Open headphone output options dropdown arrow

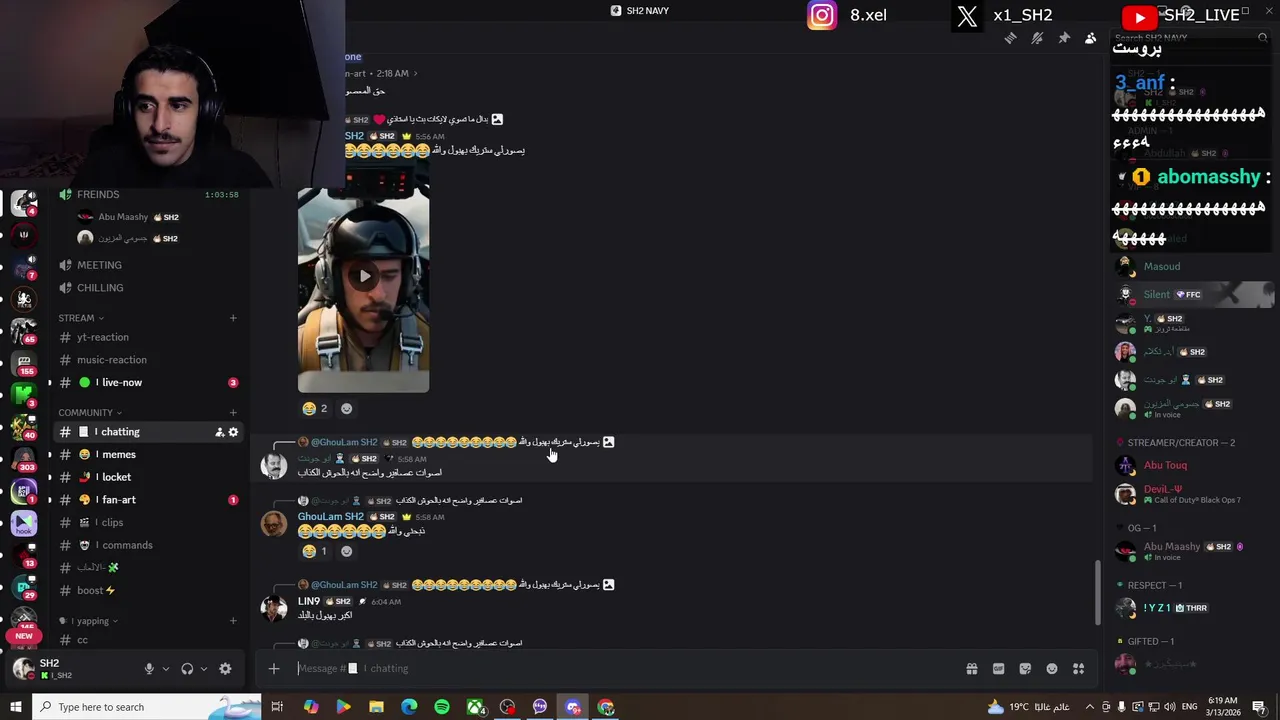203,669
